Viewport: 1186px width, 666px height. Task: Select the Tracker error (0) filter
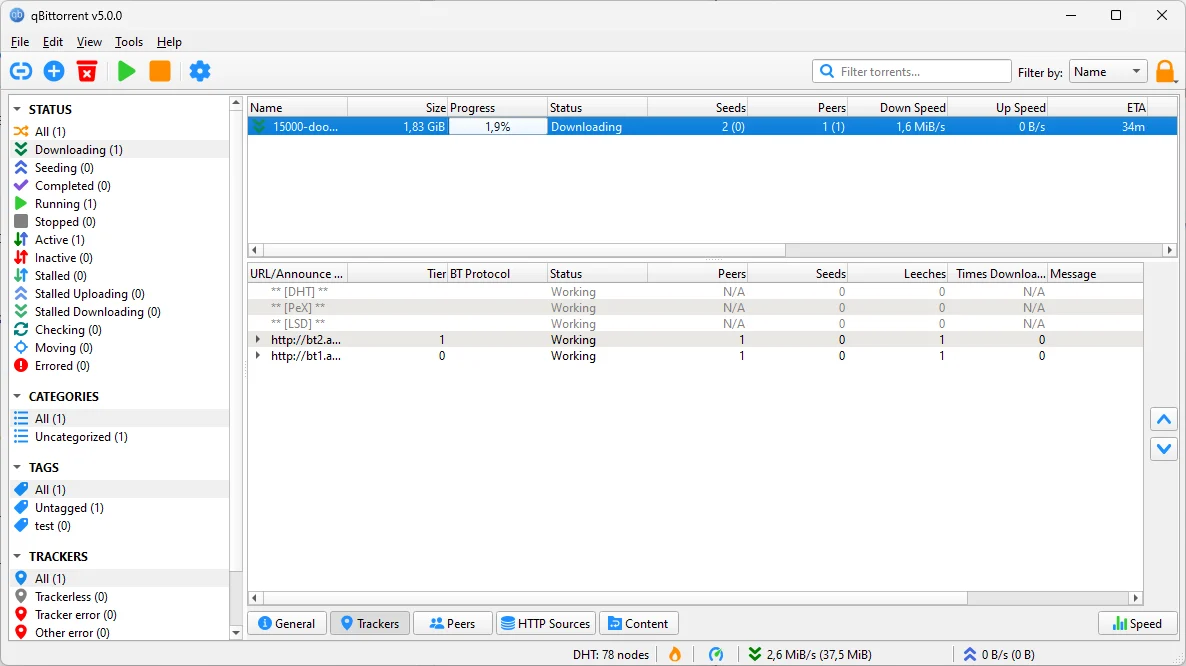[x=120, y=615]
